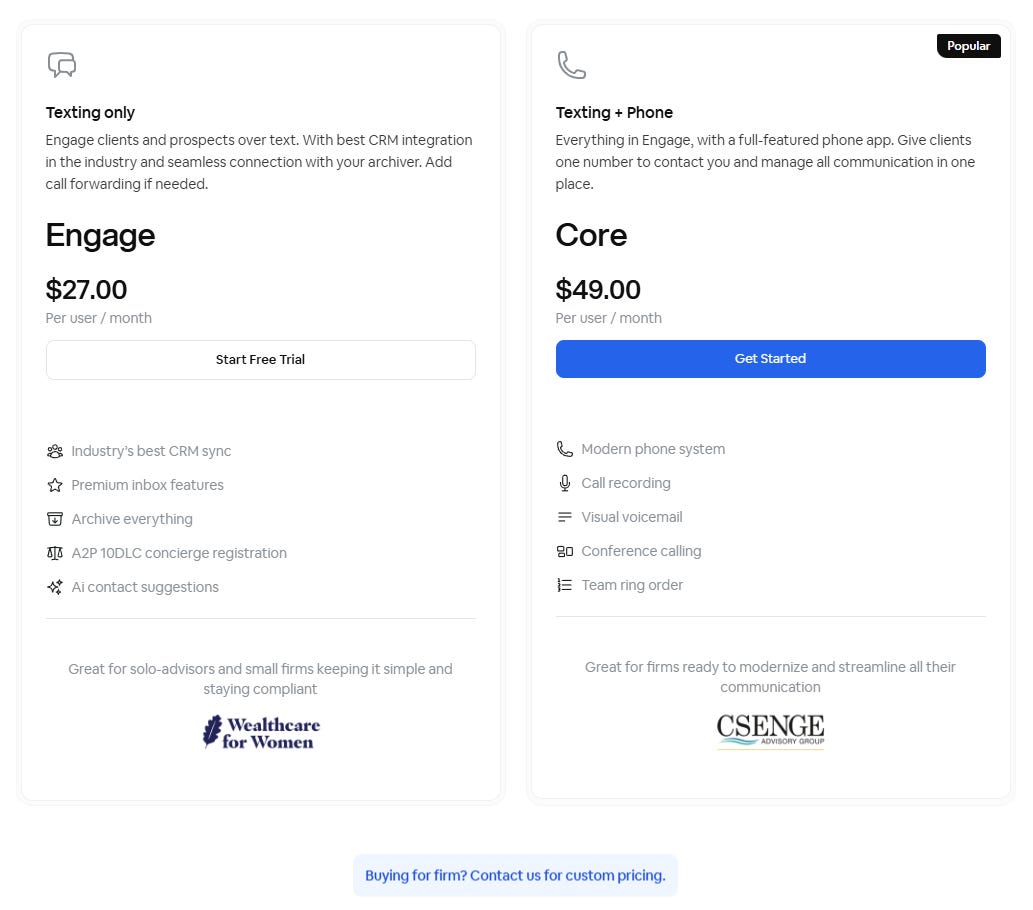Click the sparkle icon for Ai contact suggestions

click(55, 587)
